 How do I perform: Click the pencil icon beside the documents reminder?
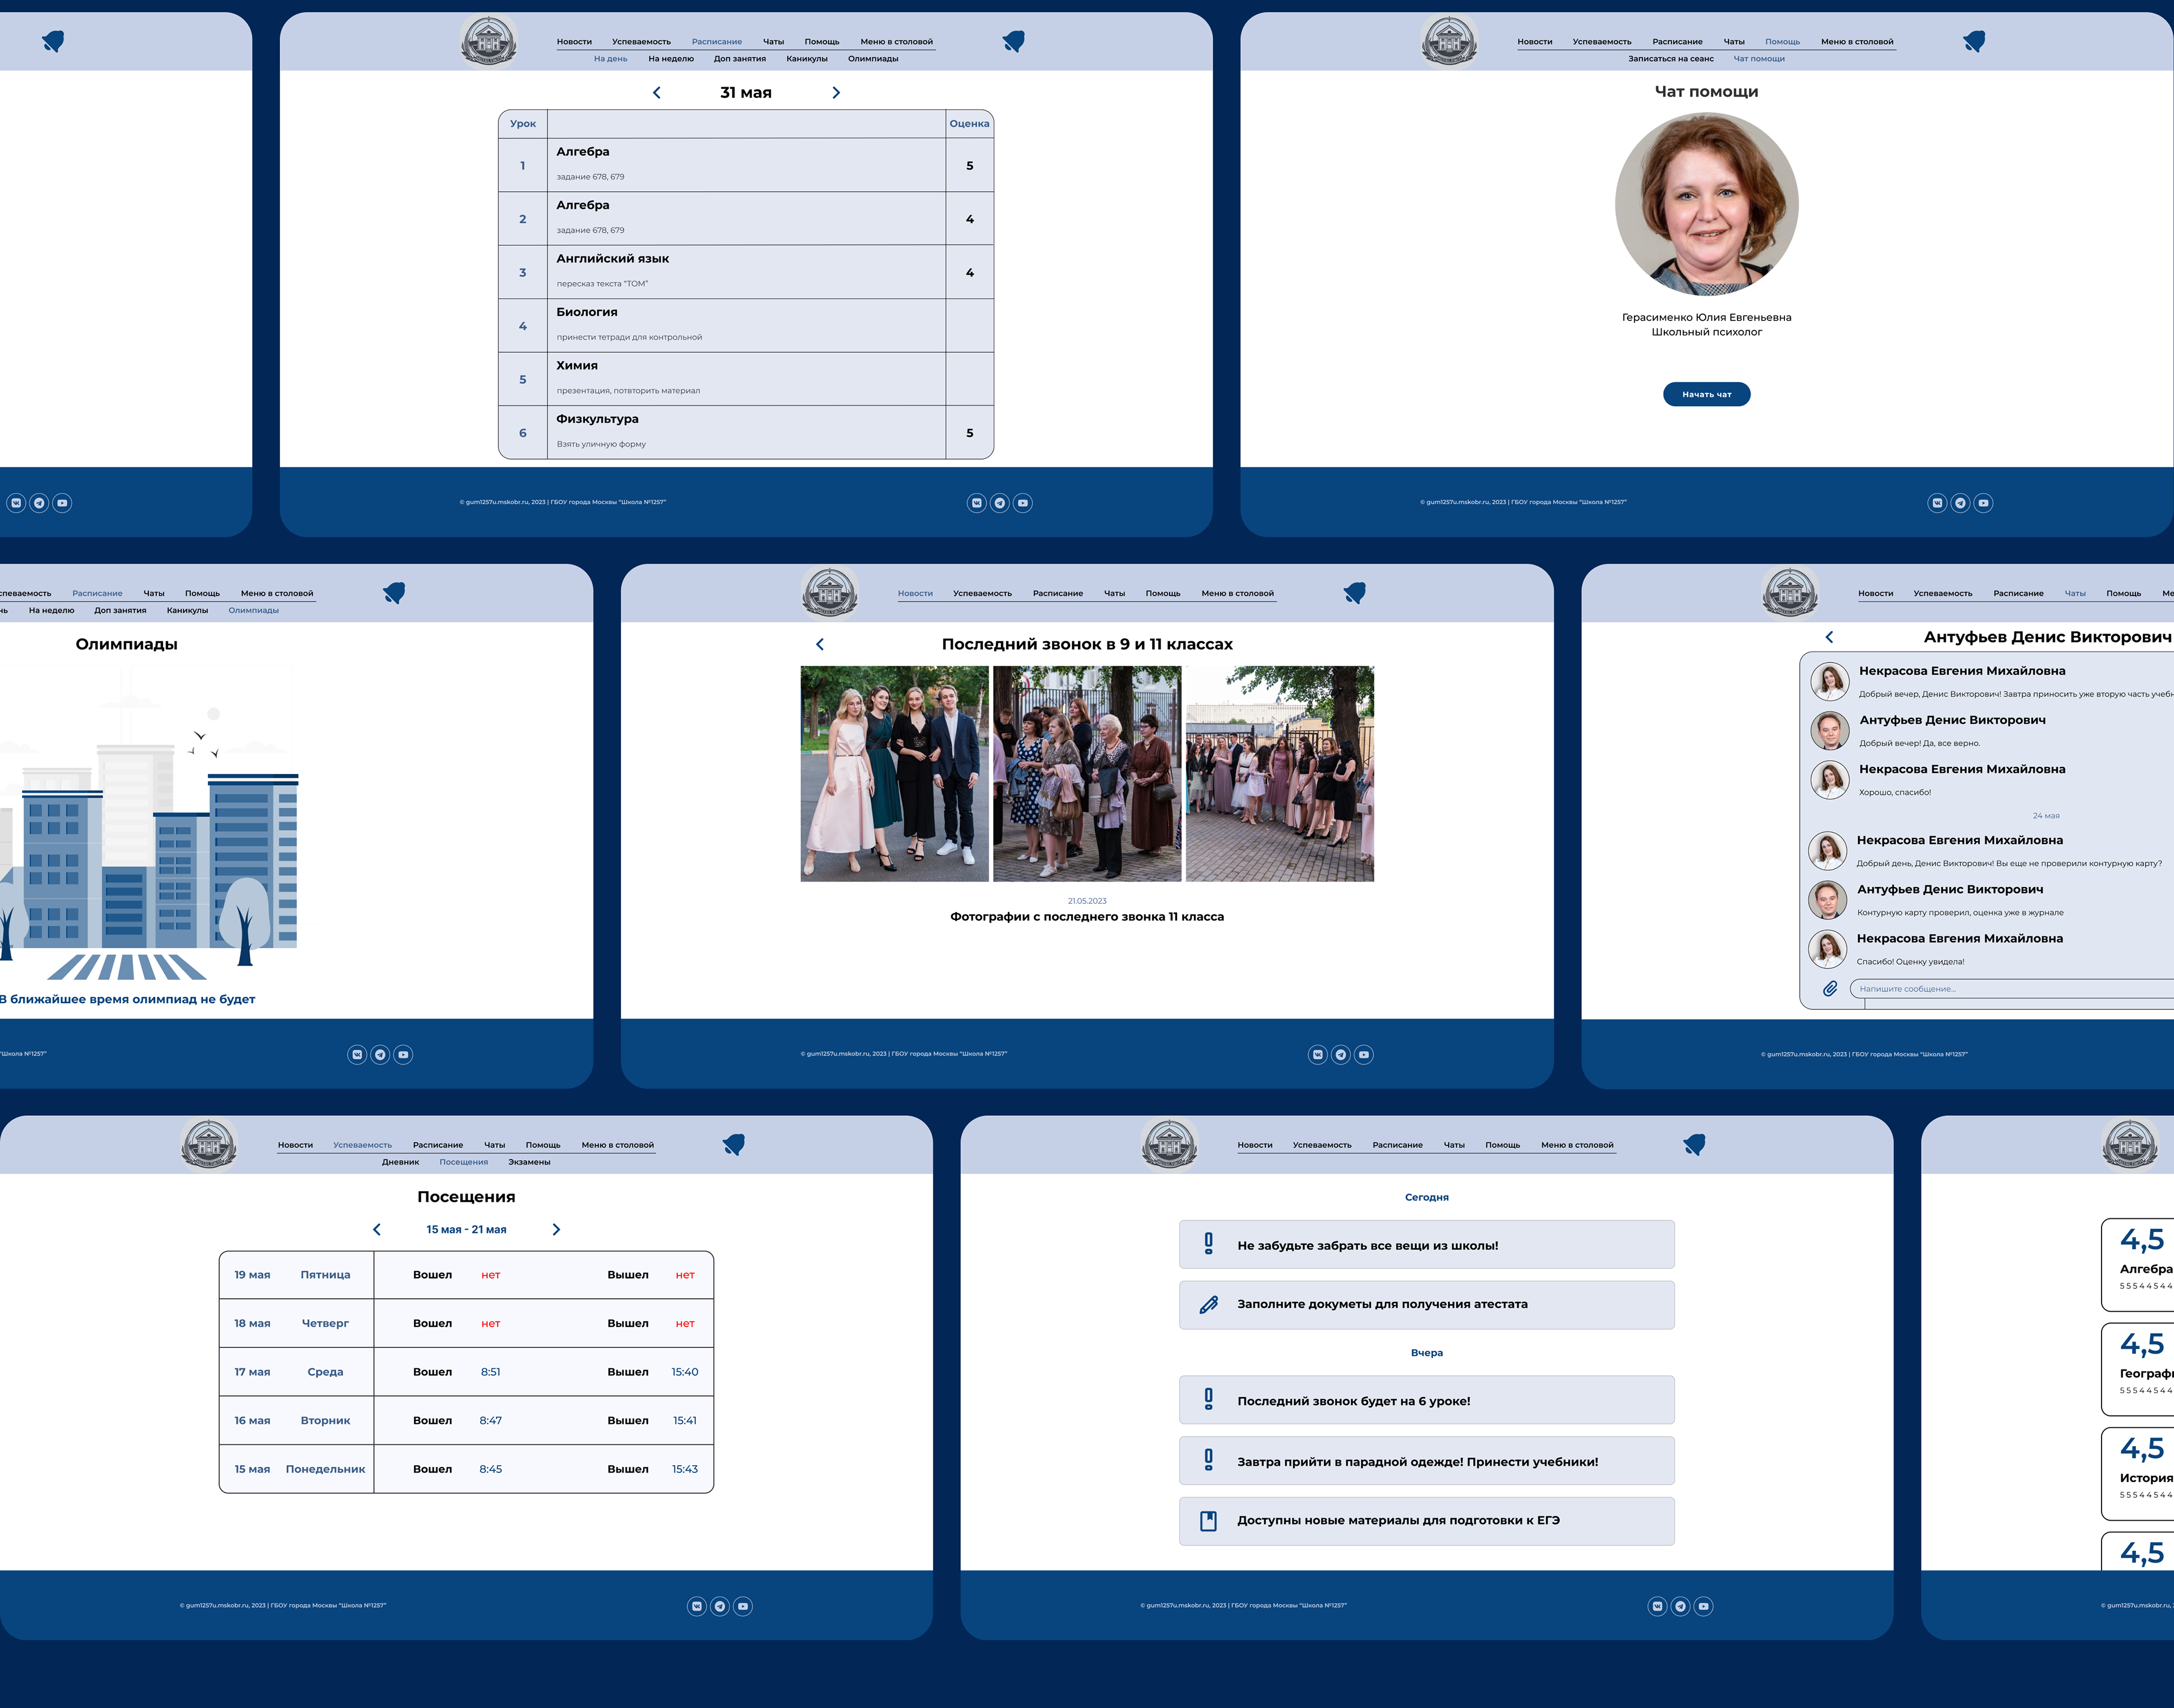(x=1208, y=1304)
